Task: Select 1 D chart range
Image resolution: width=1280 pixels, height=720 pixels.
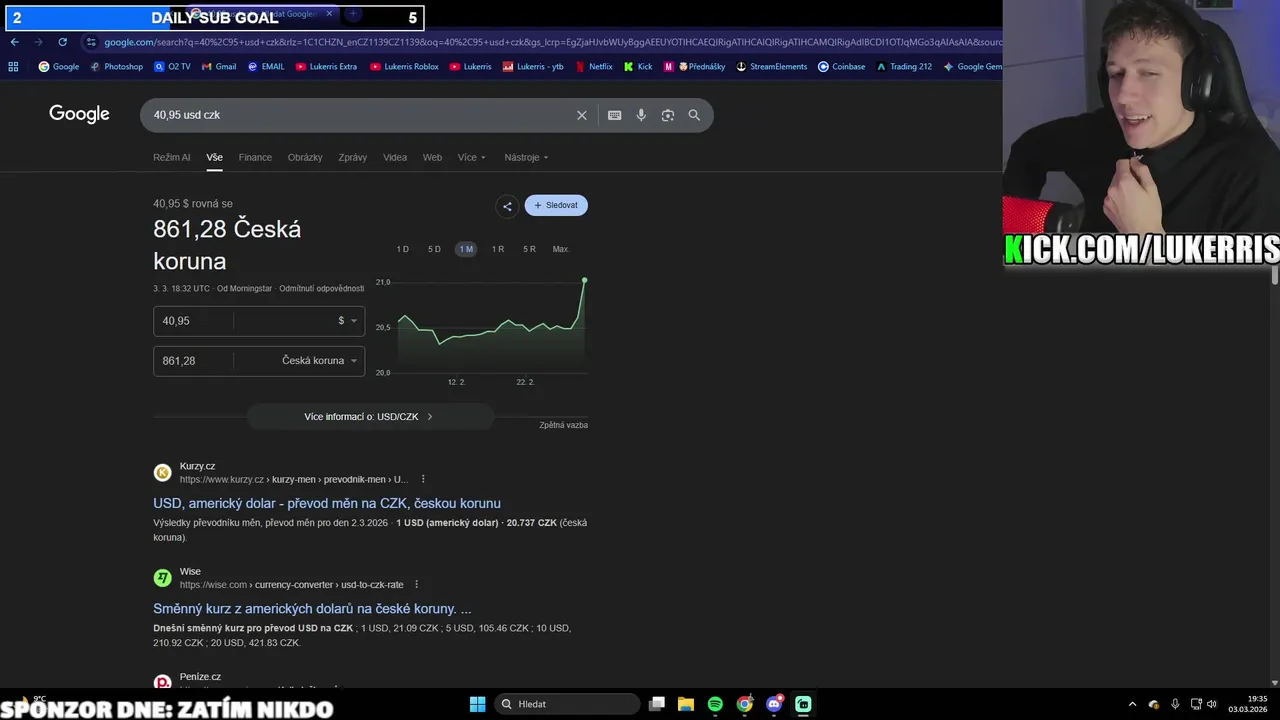Action: [403, 249]
